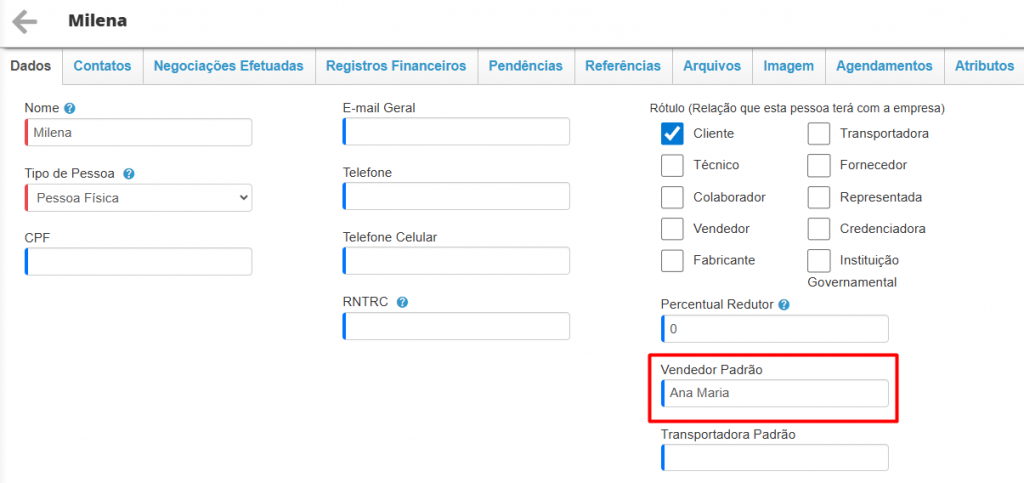Switch to the Contatos tab
1024x483 pixels.
(102, 66)
